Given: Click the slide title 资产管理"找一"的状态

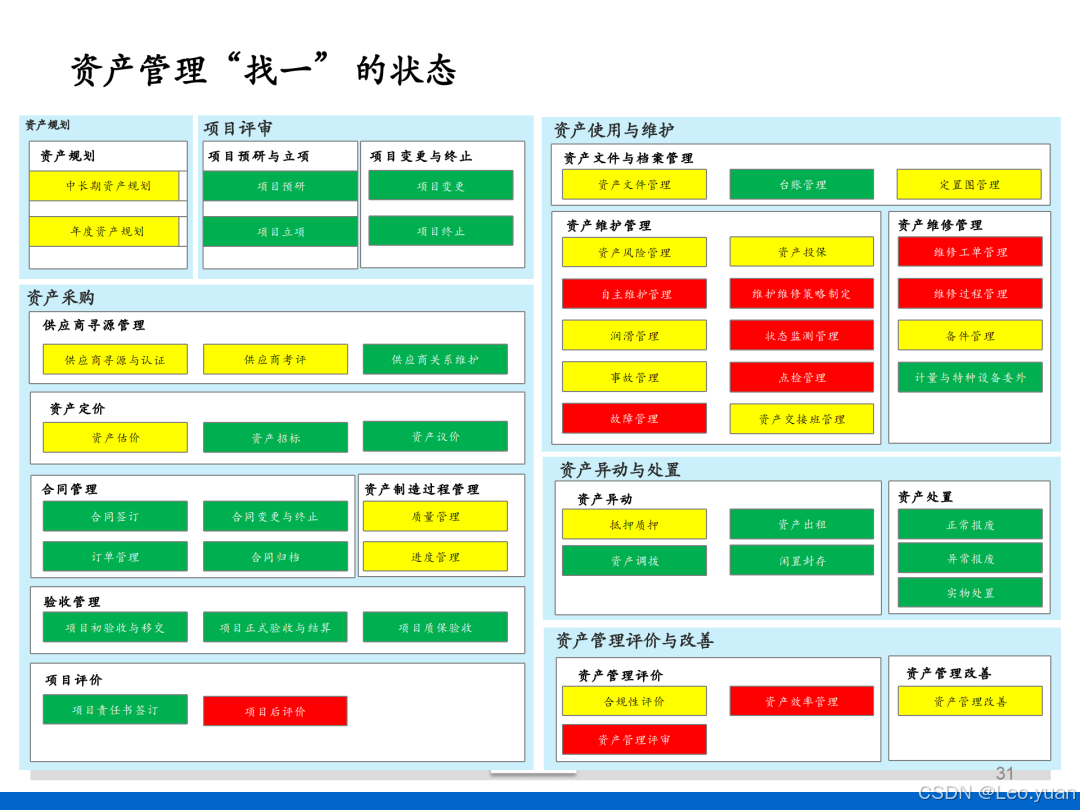Looking at the screenshot, I should (263, 70).
